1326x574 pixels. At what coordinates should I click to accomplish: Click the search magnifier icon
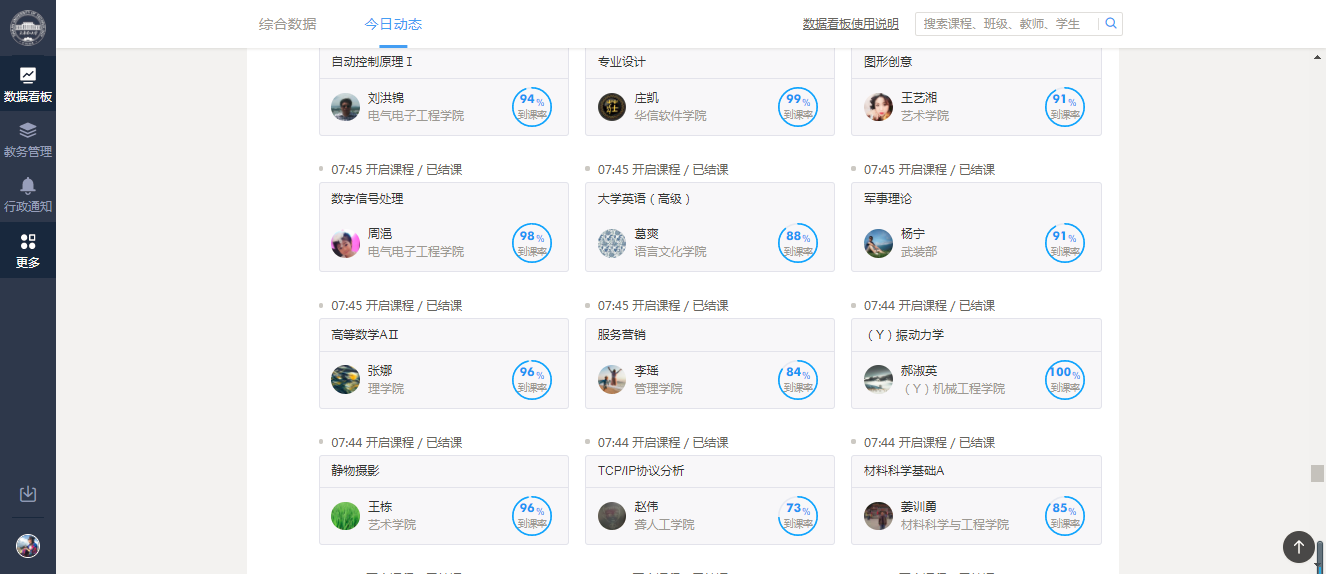[1111, 23]
